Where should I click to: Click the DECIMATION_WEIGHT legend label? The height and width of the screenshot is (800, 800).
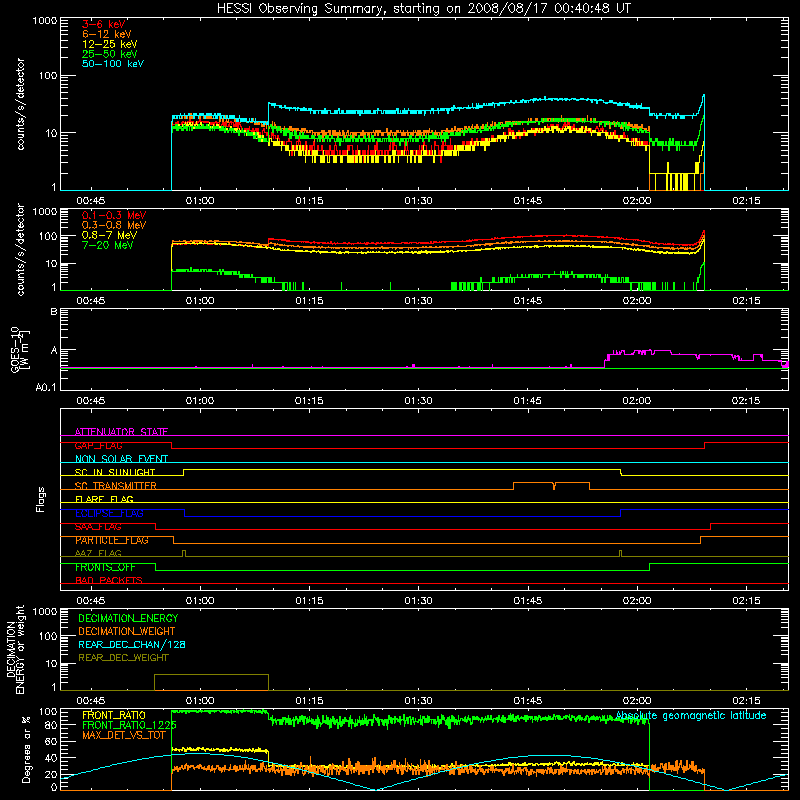pos(127,631)
